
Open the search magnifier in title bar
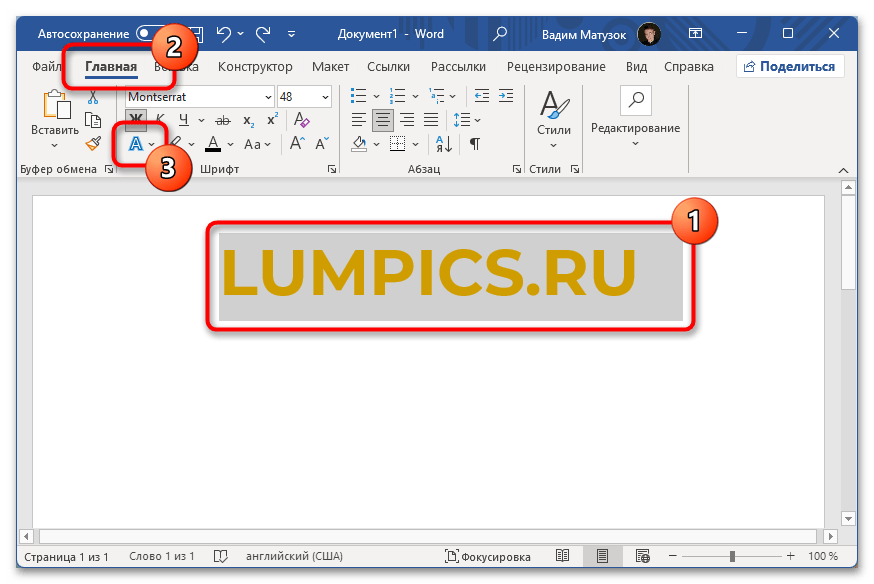pyautogui.click(x=500, y=33)
